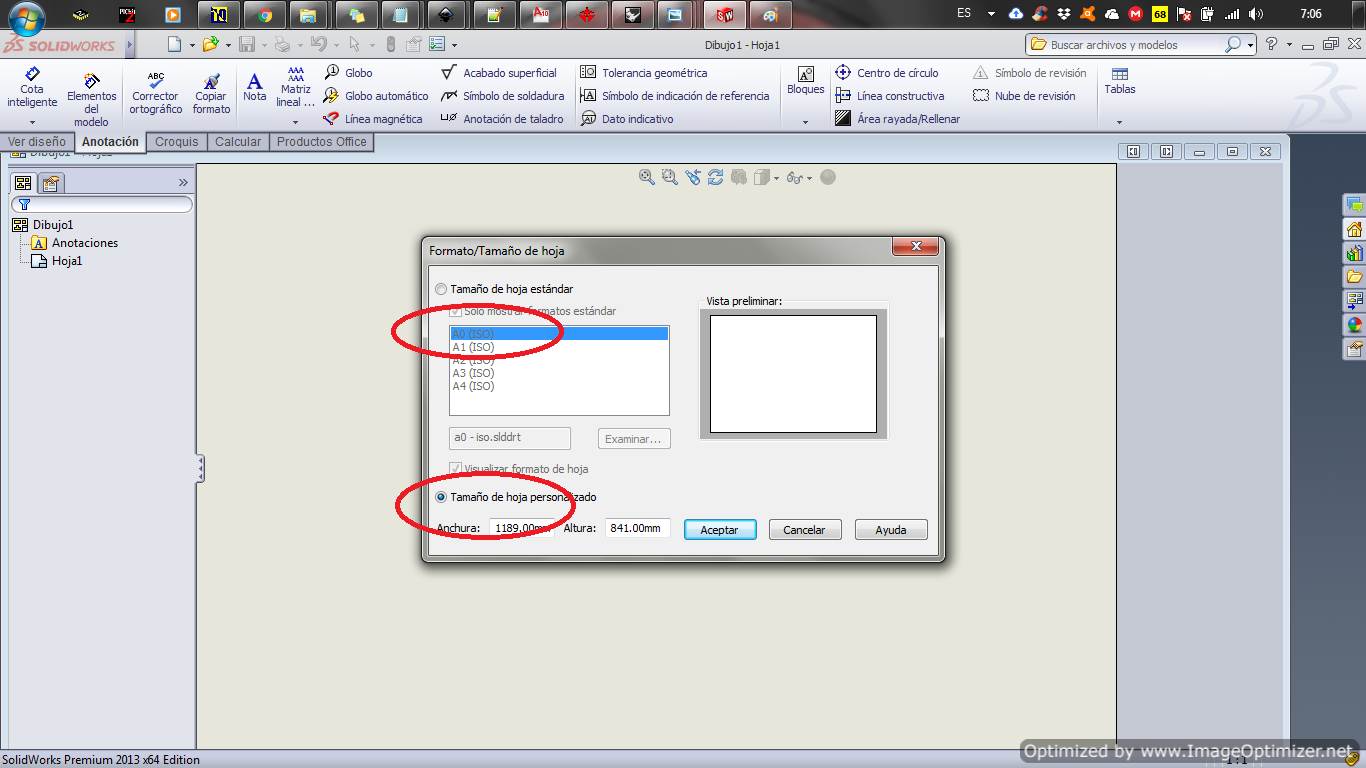
Task: Insert an Acabado superficial symbol
Action: (x=499, y=73)
